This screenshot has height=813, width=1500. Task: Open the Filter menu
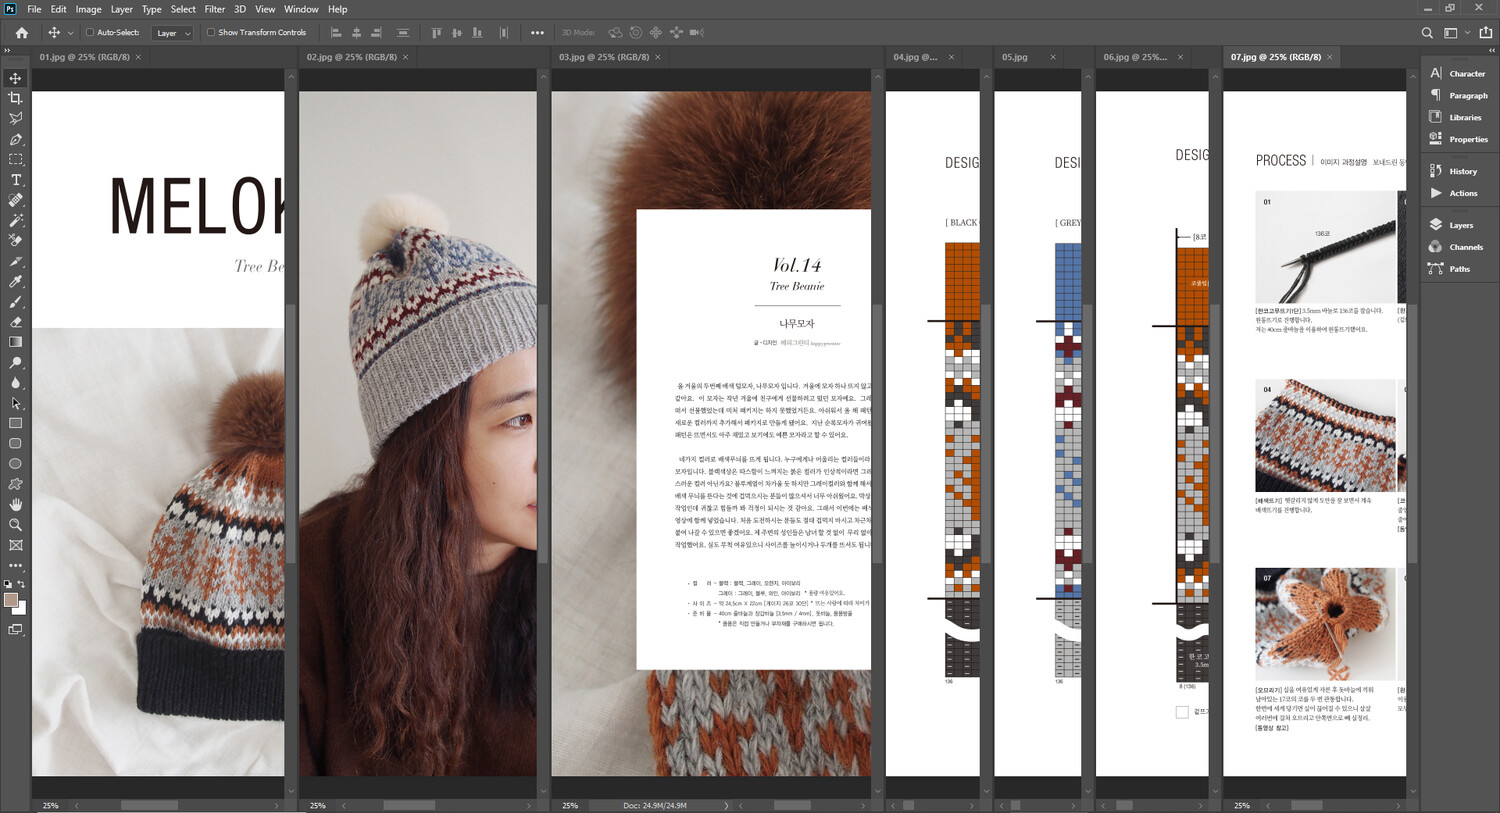click(x=214, y=9)
